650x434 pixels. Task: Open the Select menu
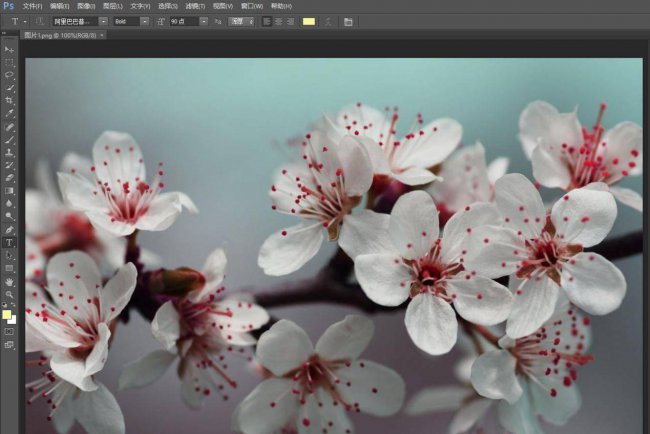168,6
